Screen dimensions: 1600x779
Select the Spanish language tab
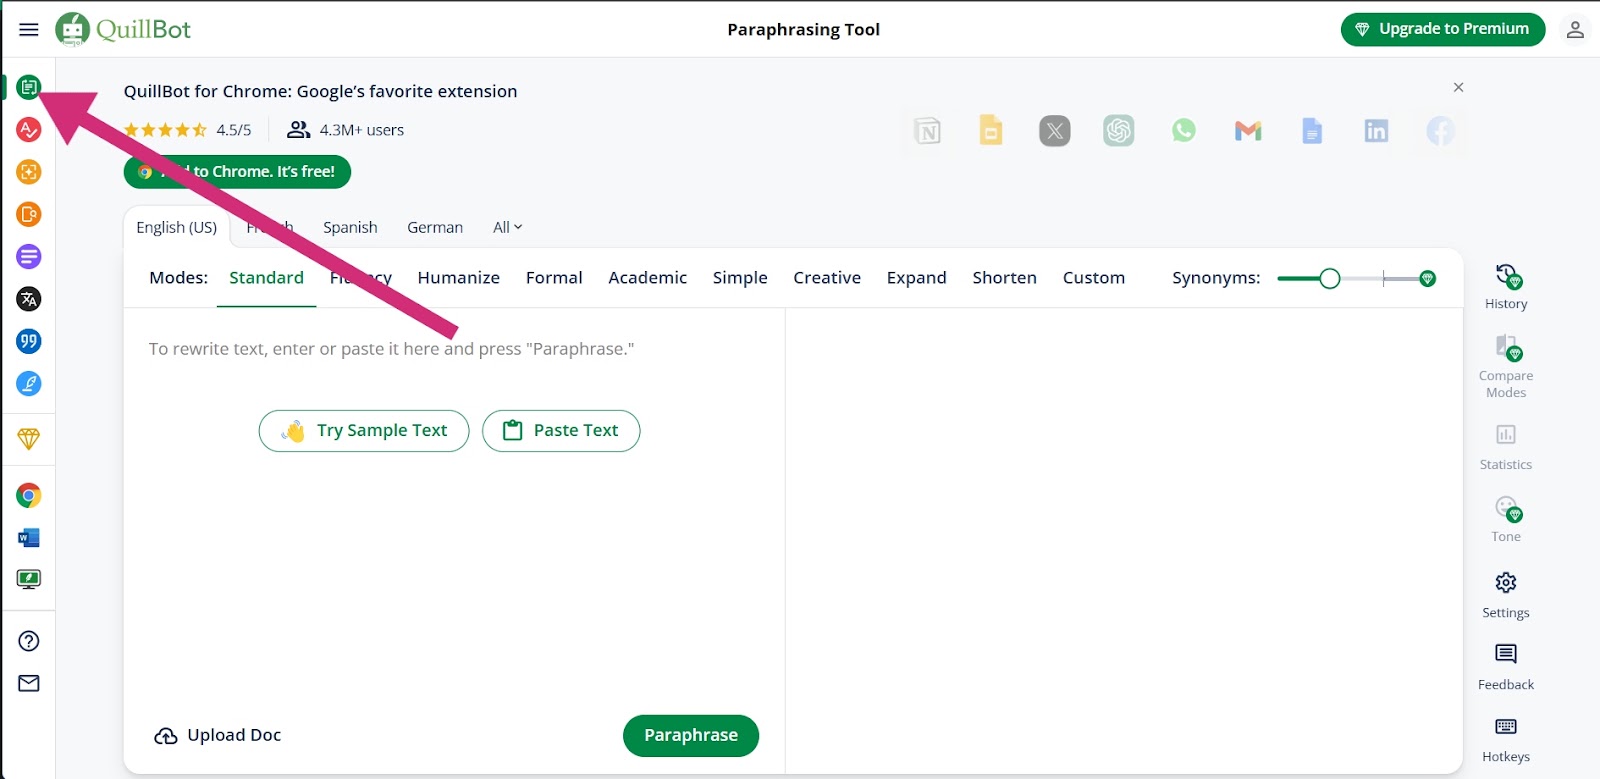pyautogui.click(x=350, y=228)
